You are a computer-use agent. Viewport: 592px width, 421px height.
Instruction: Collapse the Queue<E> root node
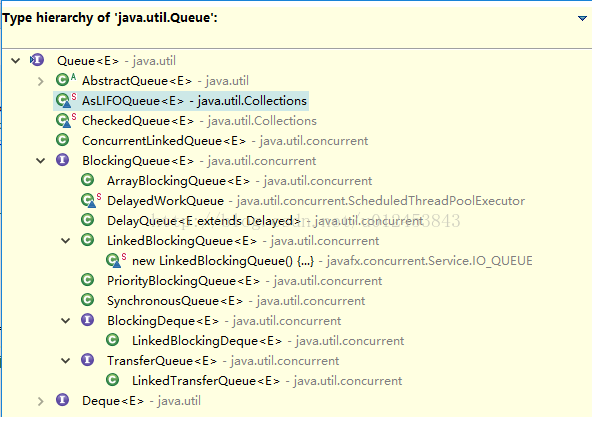(15, 60)
